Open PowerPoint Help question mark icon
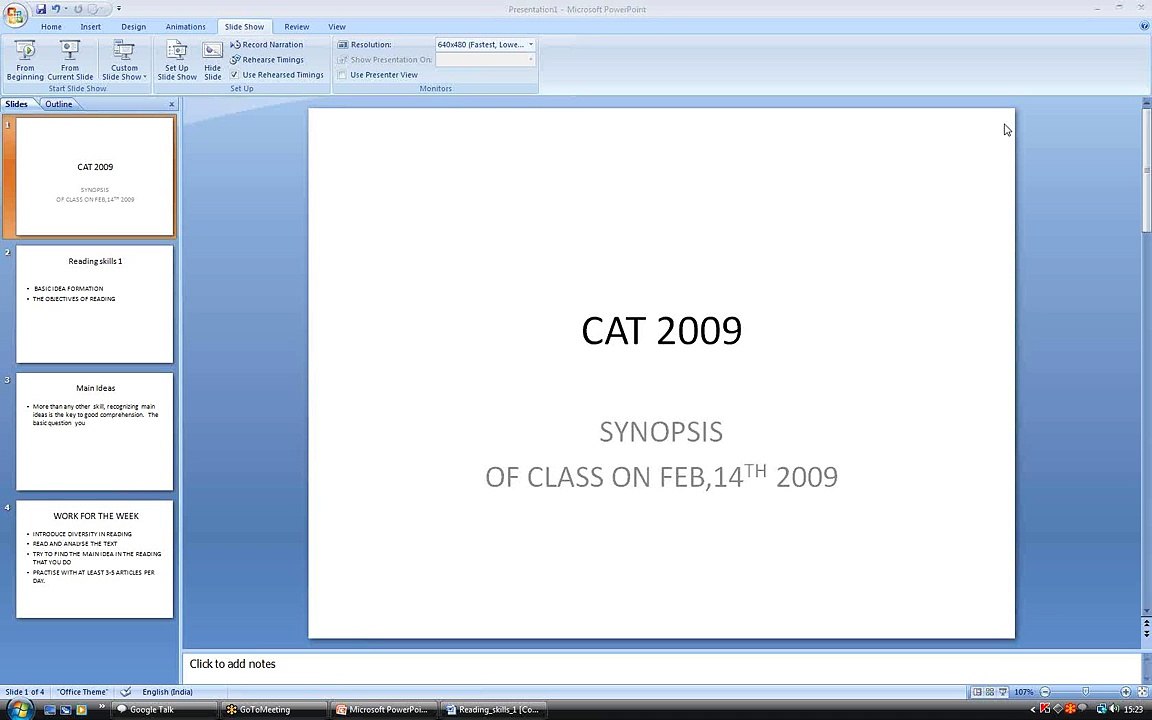Image resolution: width=1152 pixels, height=720 pixels. (x=1143, y=26)
